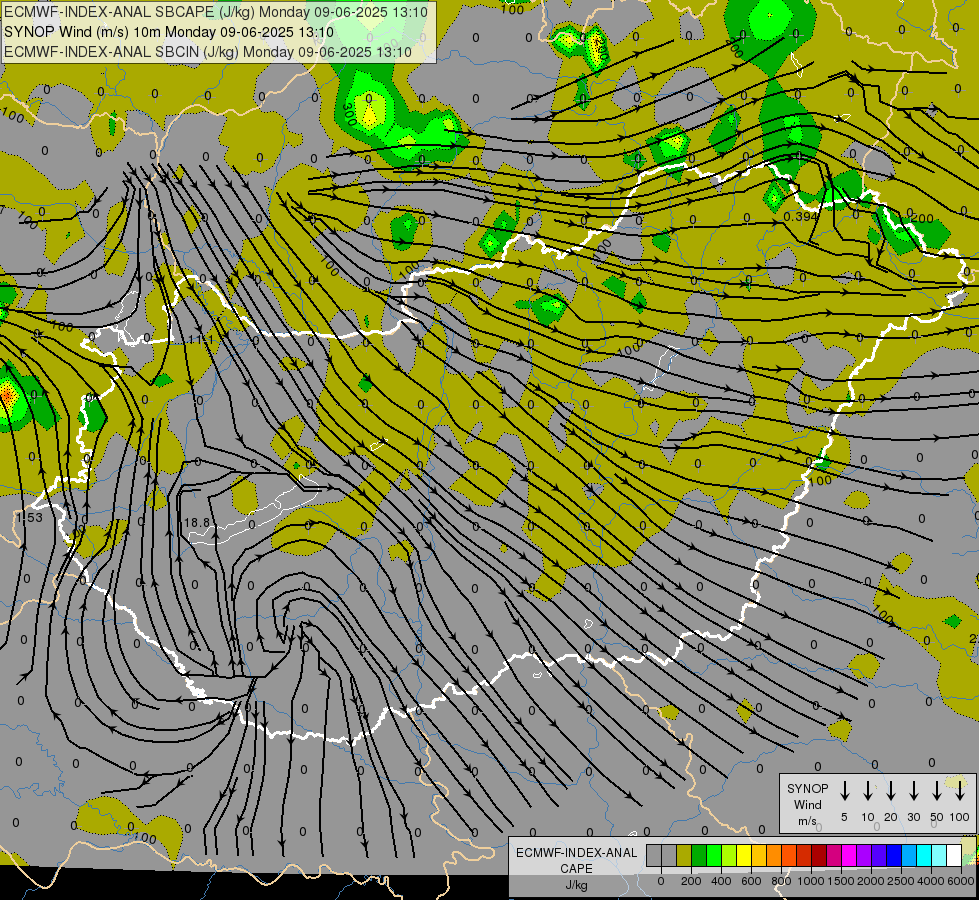Click the 'J/kg' unit in CAPE legend
This screenshot has width=979, height=900.
pos(576,885)
